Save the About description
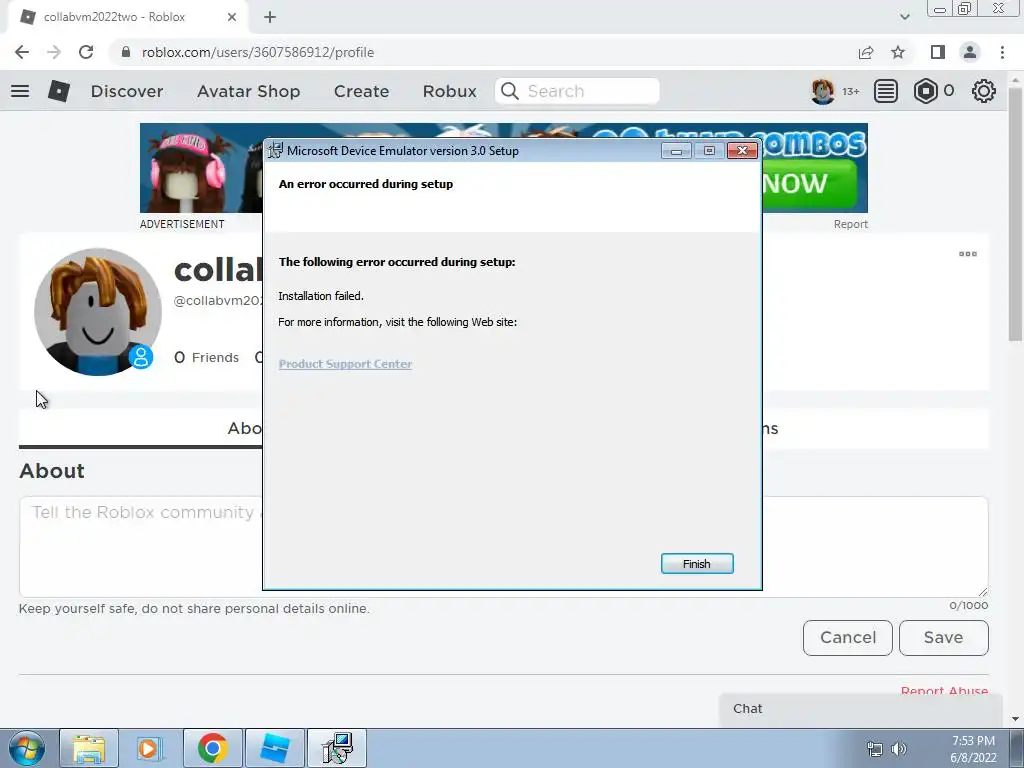Screen dimensions: 1024x768 pos(944,637)
